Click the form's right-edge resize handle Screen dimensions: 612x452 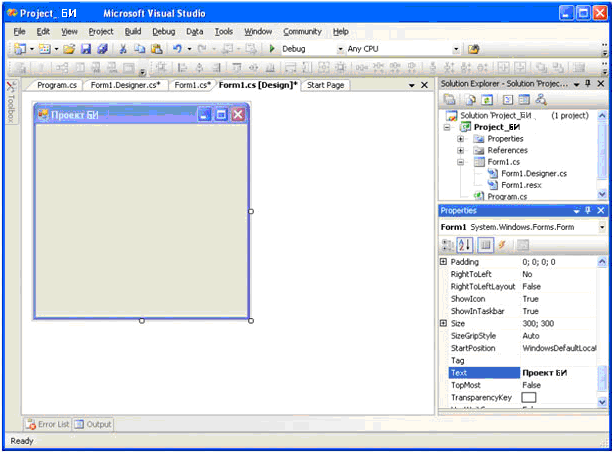point(251,212)
